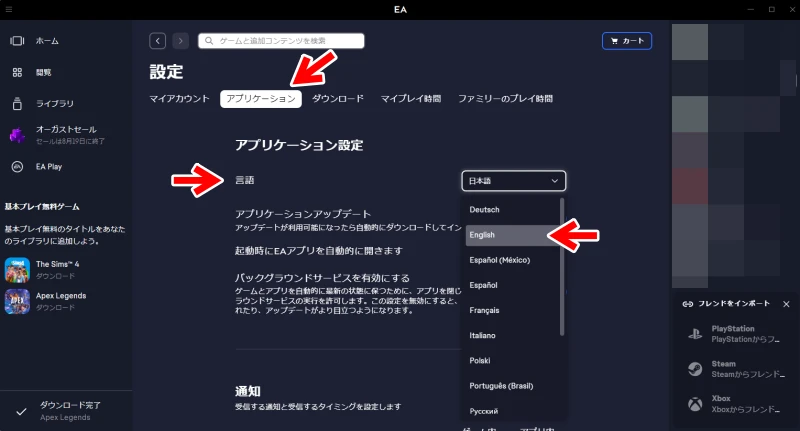Click the cart icon inside Cart button
Screen dimensions: 800x431
coord(614,41)
